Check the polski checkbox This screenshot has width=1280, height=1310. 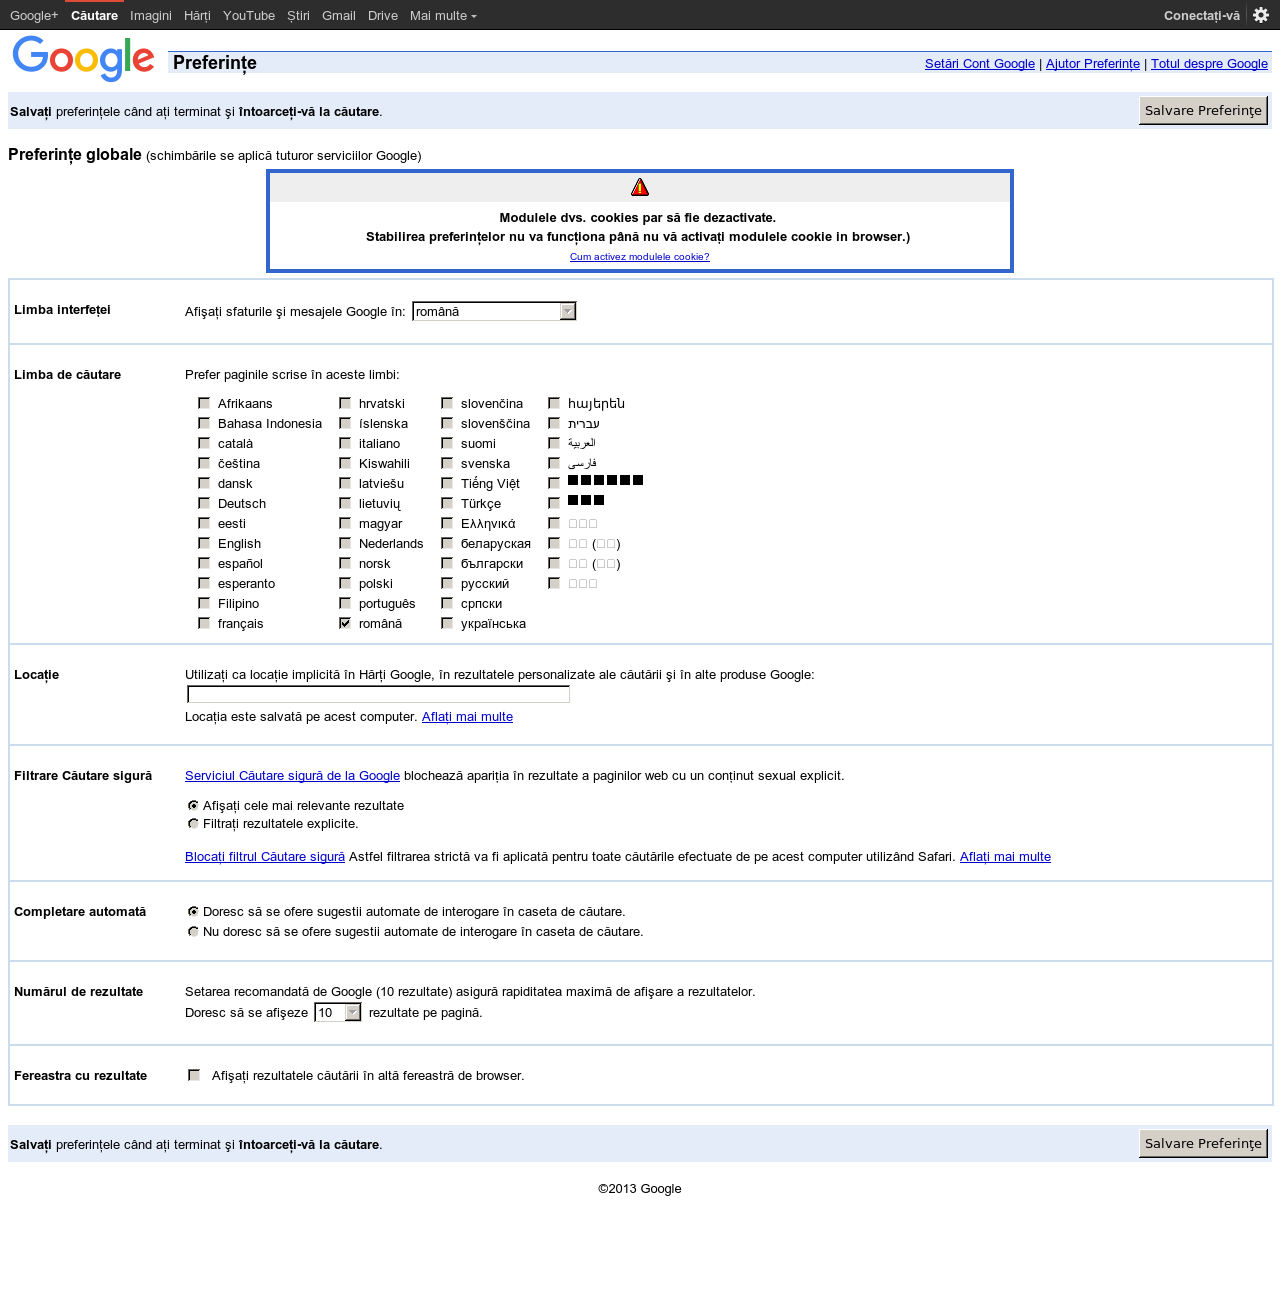pyautogui.click(x=345, y=583)
